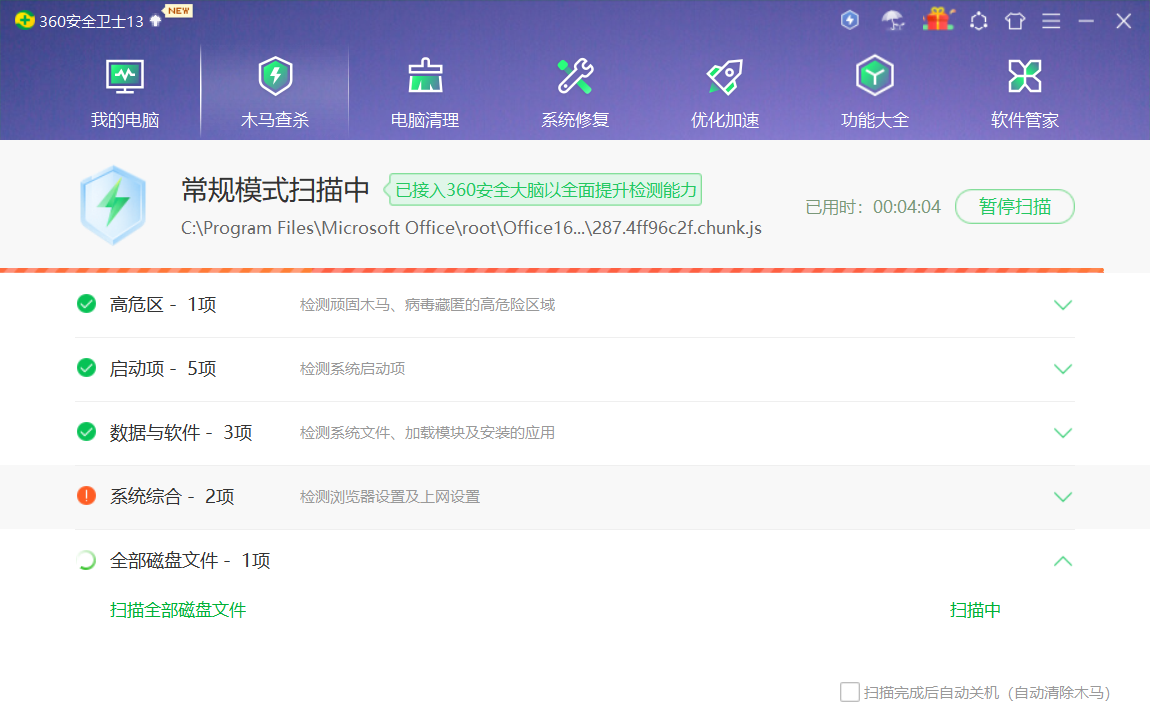Screen dimensions: 1150x725
Task: Click green check status icon for 高危区
Action: [x=87, y=303]
